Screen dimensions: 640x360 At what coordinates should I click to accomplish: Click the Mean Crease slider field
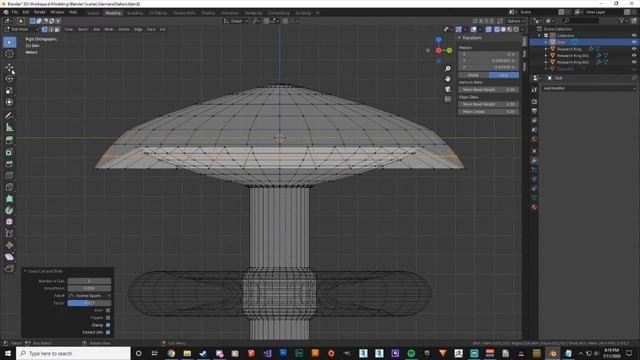coord(489,111)
